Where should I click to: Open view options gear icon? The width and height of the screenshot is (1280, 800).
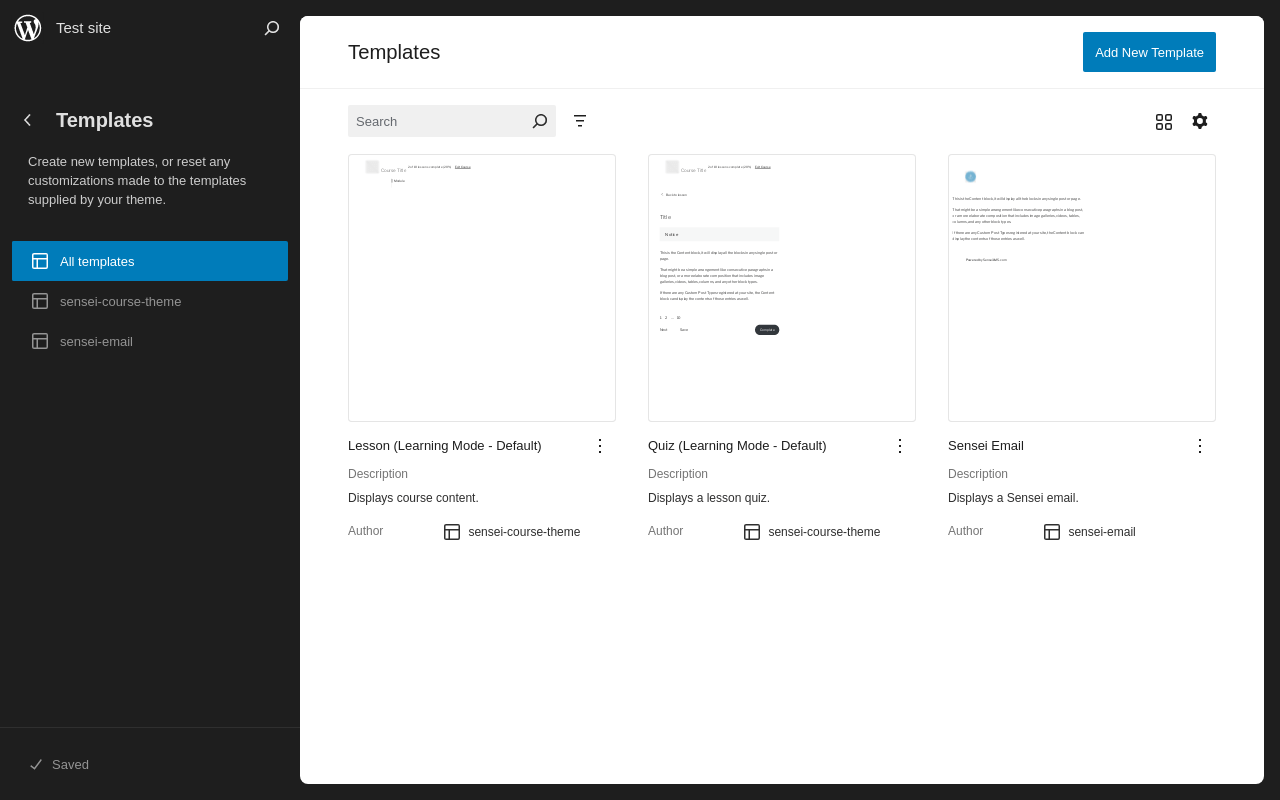pyautogui.click(x=1200, y=121)
